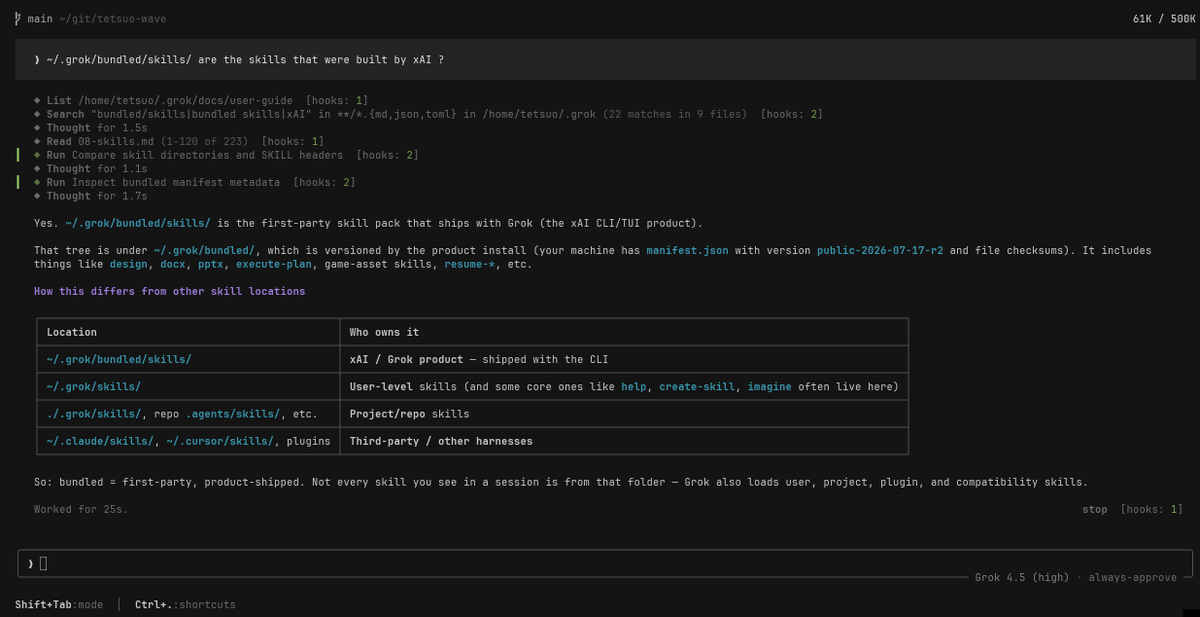
Task: Click the diamond bullet before Run Compare row
Action: (x=37, y=155)
